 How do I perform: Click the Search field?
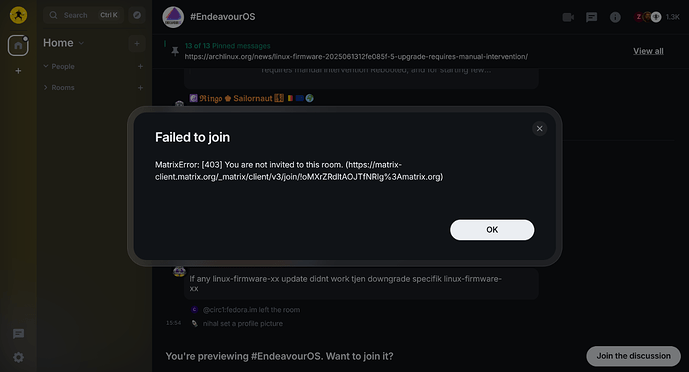click(83, 15)
